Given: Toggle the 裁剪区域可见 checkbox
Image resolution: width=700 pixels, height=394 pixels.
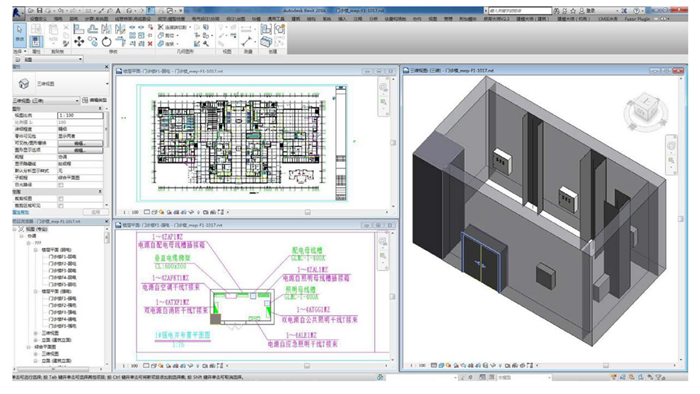Looking at the screenshot, I should 61,206.
